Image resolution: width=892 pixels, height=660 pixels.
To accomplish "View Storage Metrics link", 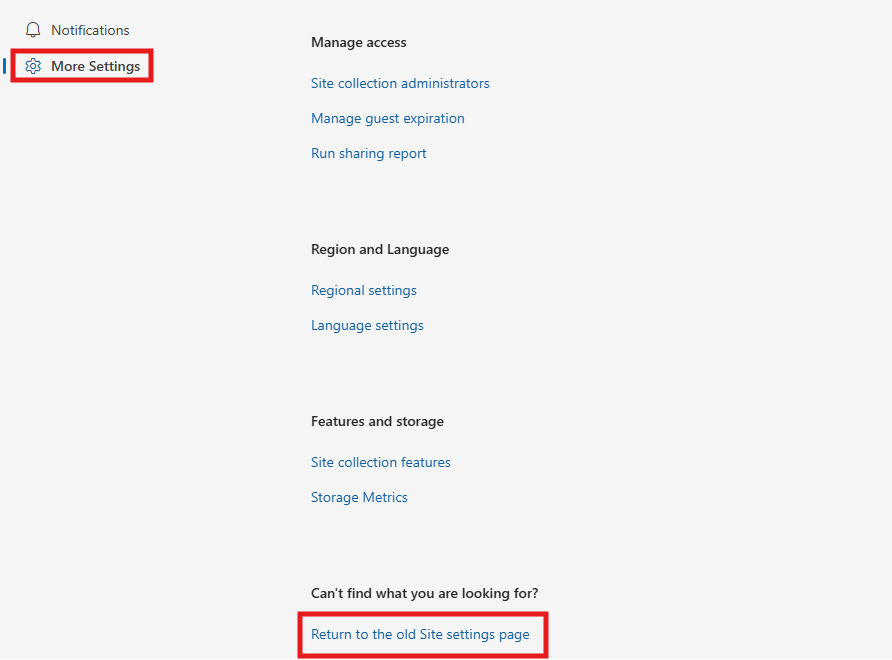I will (359, 497).
